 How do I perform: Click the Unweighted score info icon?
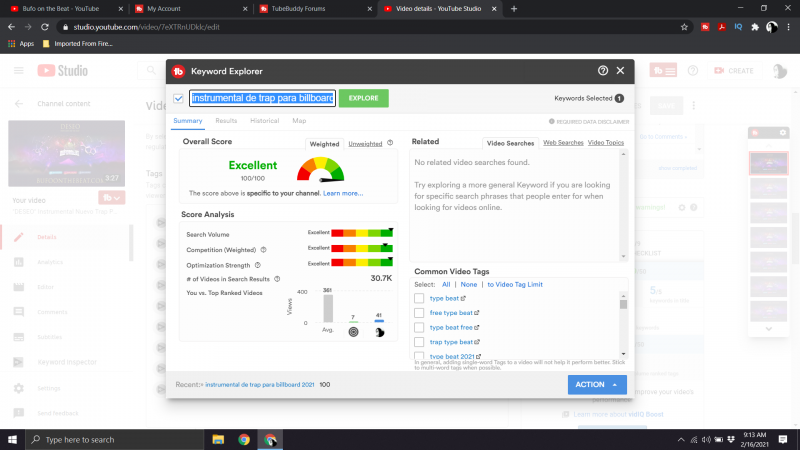pos(390,144)
